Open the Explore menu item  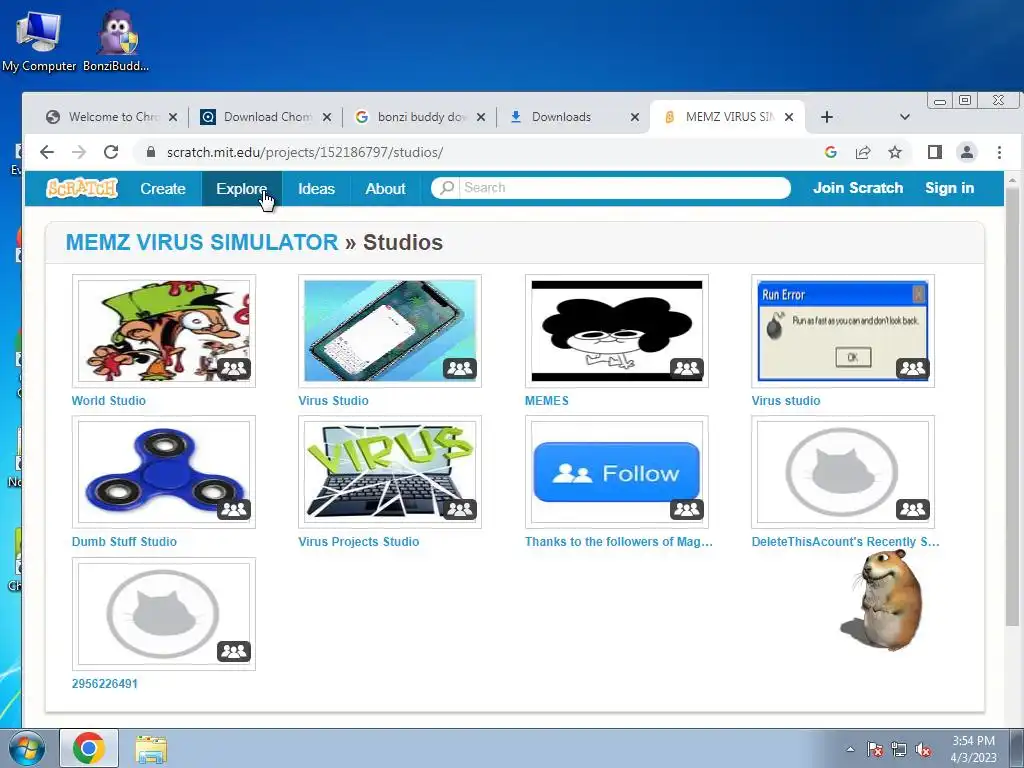(x=242, y=188)
